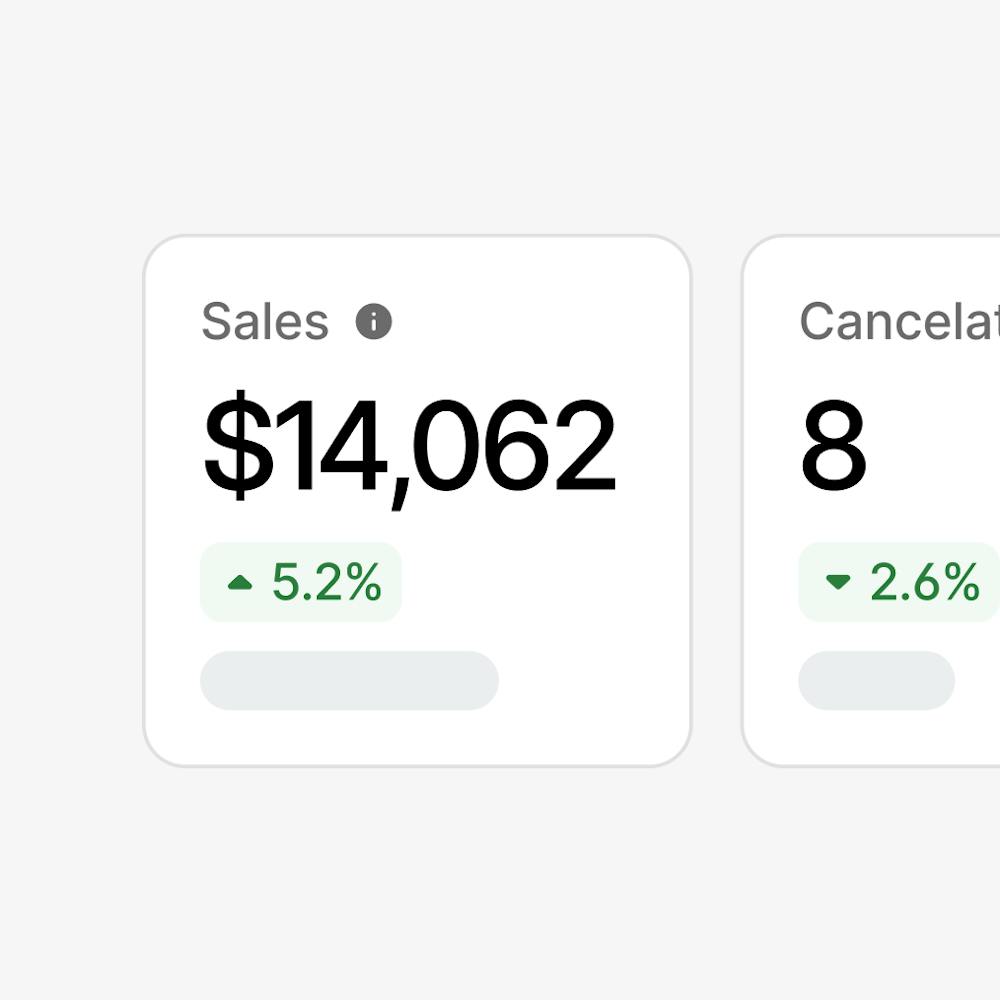This screenshot has width=1000, height=1000.
Task: Click the digits 062 in the sales figure
Action: point(514,445)
